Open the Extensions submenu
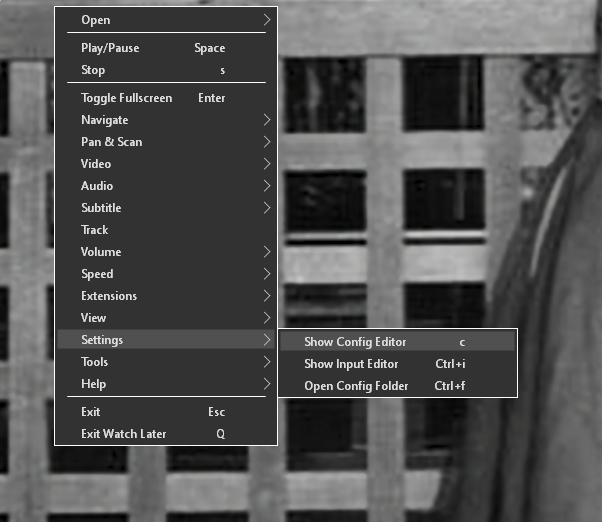Screen dimensions: 602x522 point(166,296)
